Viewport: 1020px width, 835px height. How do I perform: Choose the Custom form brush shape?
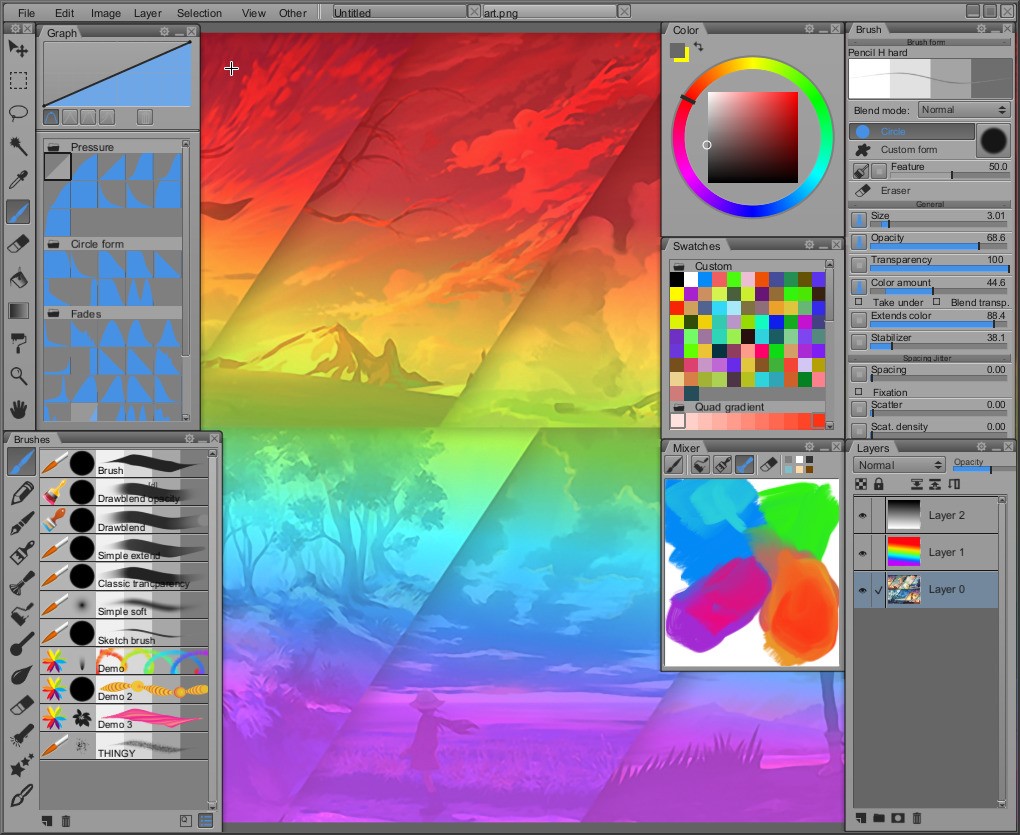click(908, 150)
